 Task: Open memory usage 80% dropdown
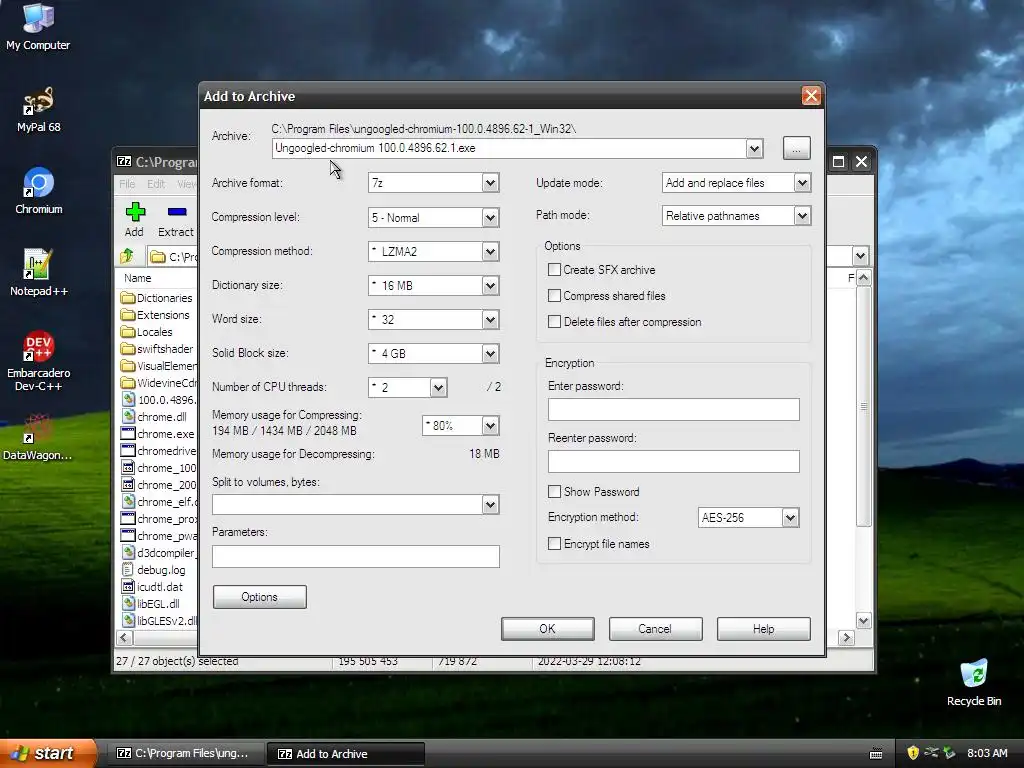pyautogui.click(x=490, y=426)
